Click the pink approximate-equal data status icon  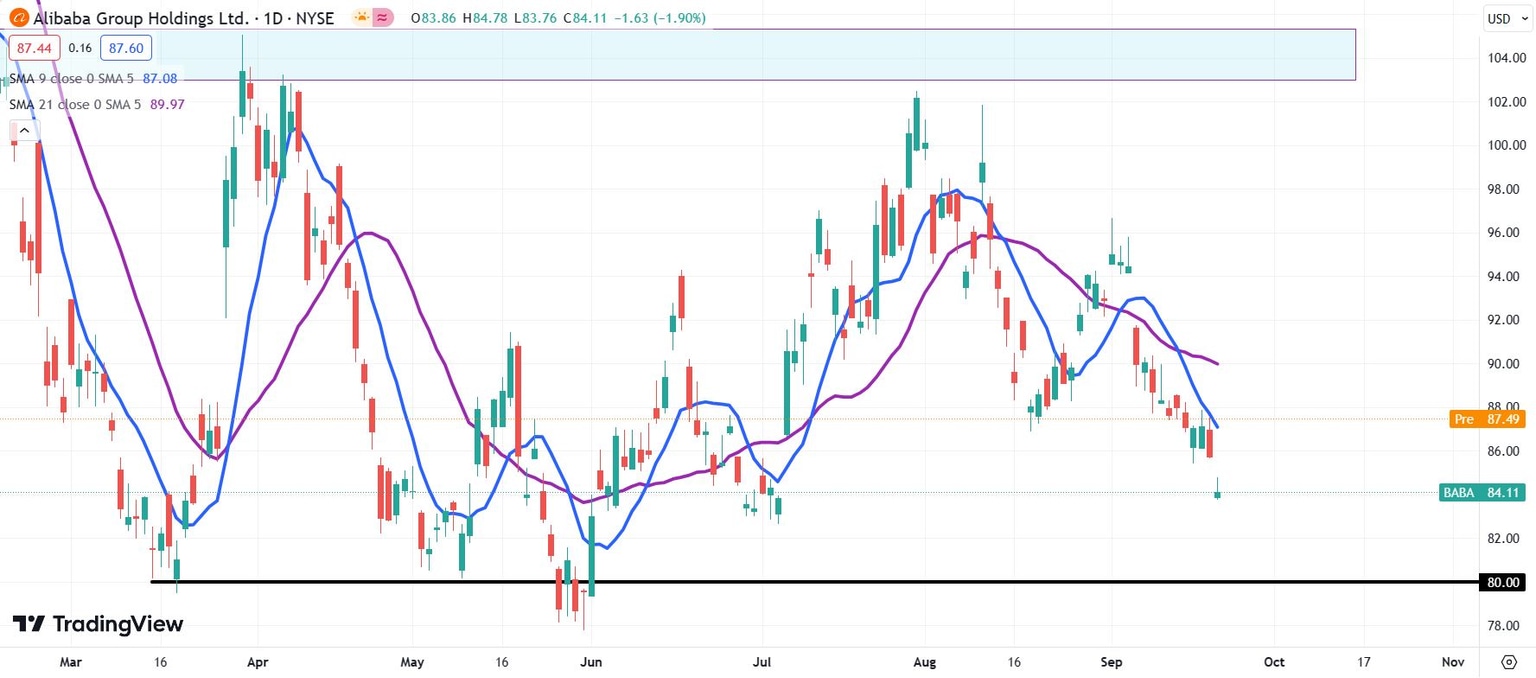(x=382, y=18)
